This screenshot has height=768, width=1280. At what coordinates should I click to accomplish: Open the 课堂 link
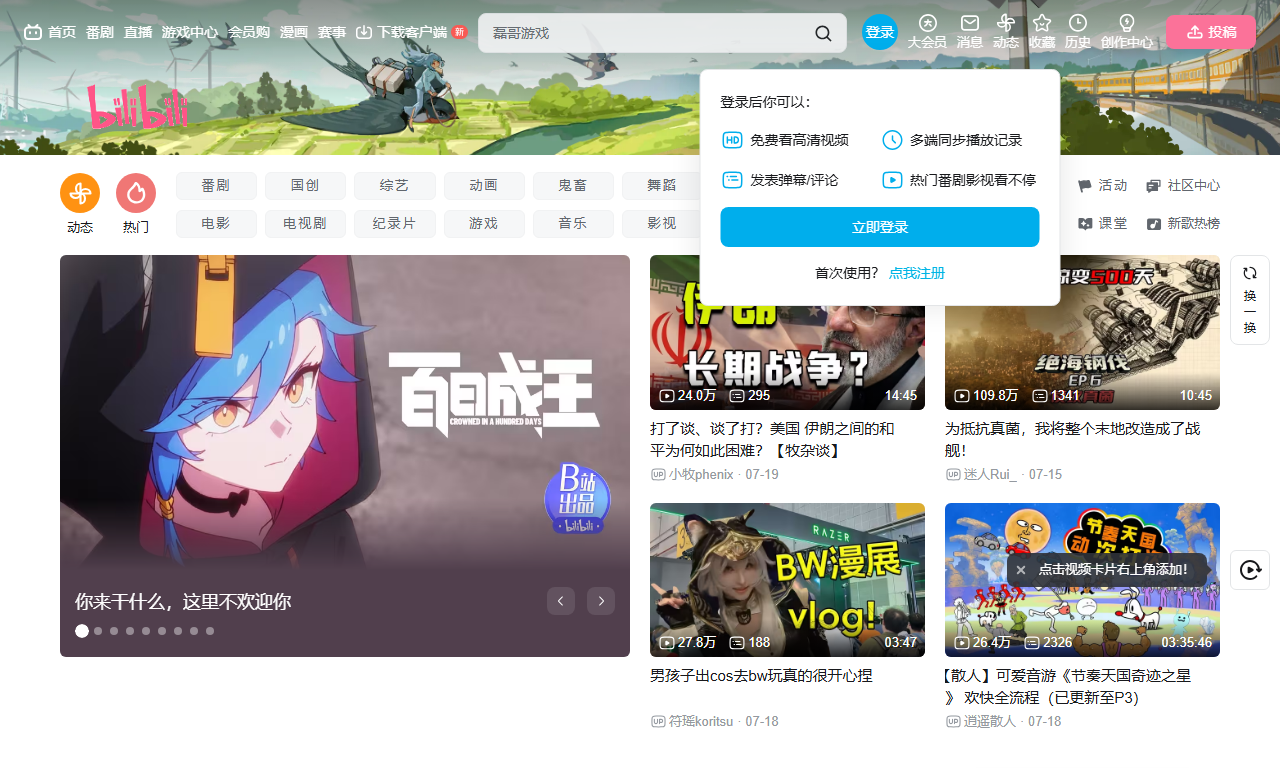[x=1102, y=224]
